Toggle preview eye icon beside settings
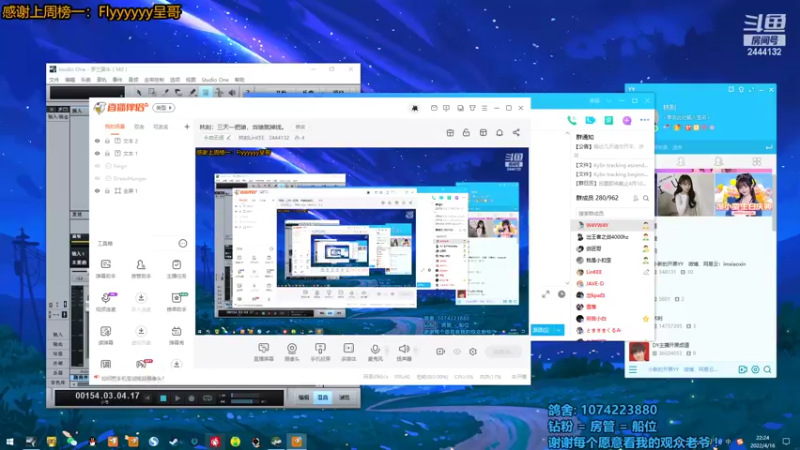Screen dimensions: 800x450 [457, 352]
